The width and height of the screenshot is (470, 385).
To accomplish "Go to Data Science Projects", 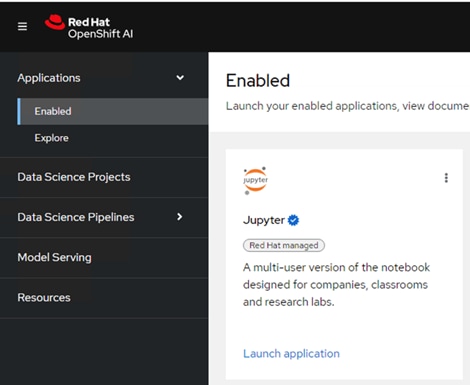I will coord(74,177).
